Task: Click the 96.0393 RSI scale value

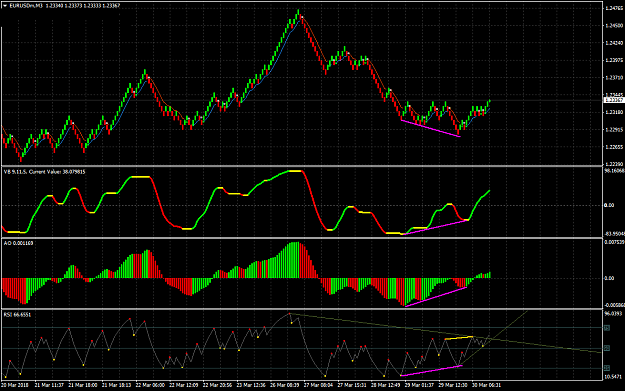Action: point(613,314)
